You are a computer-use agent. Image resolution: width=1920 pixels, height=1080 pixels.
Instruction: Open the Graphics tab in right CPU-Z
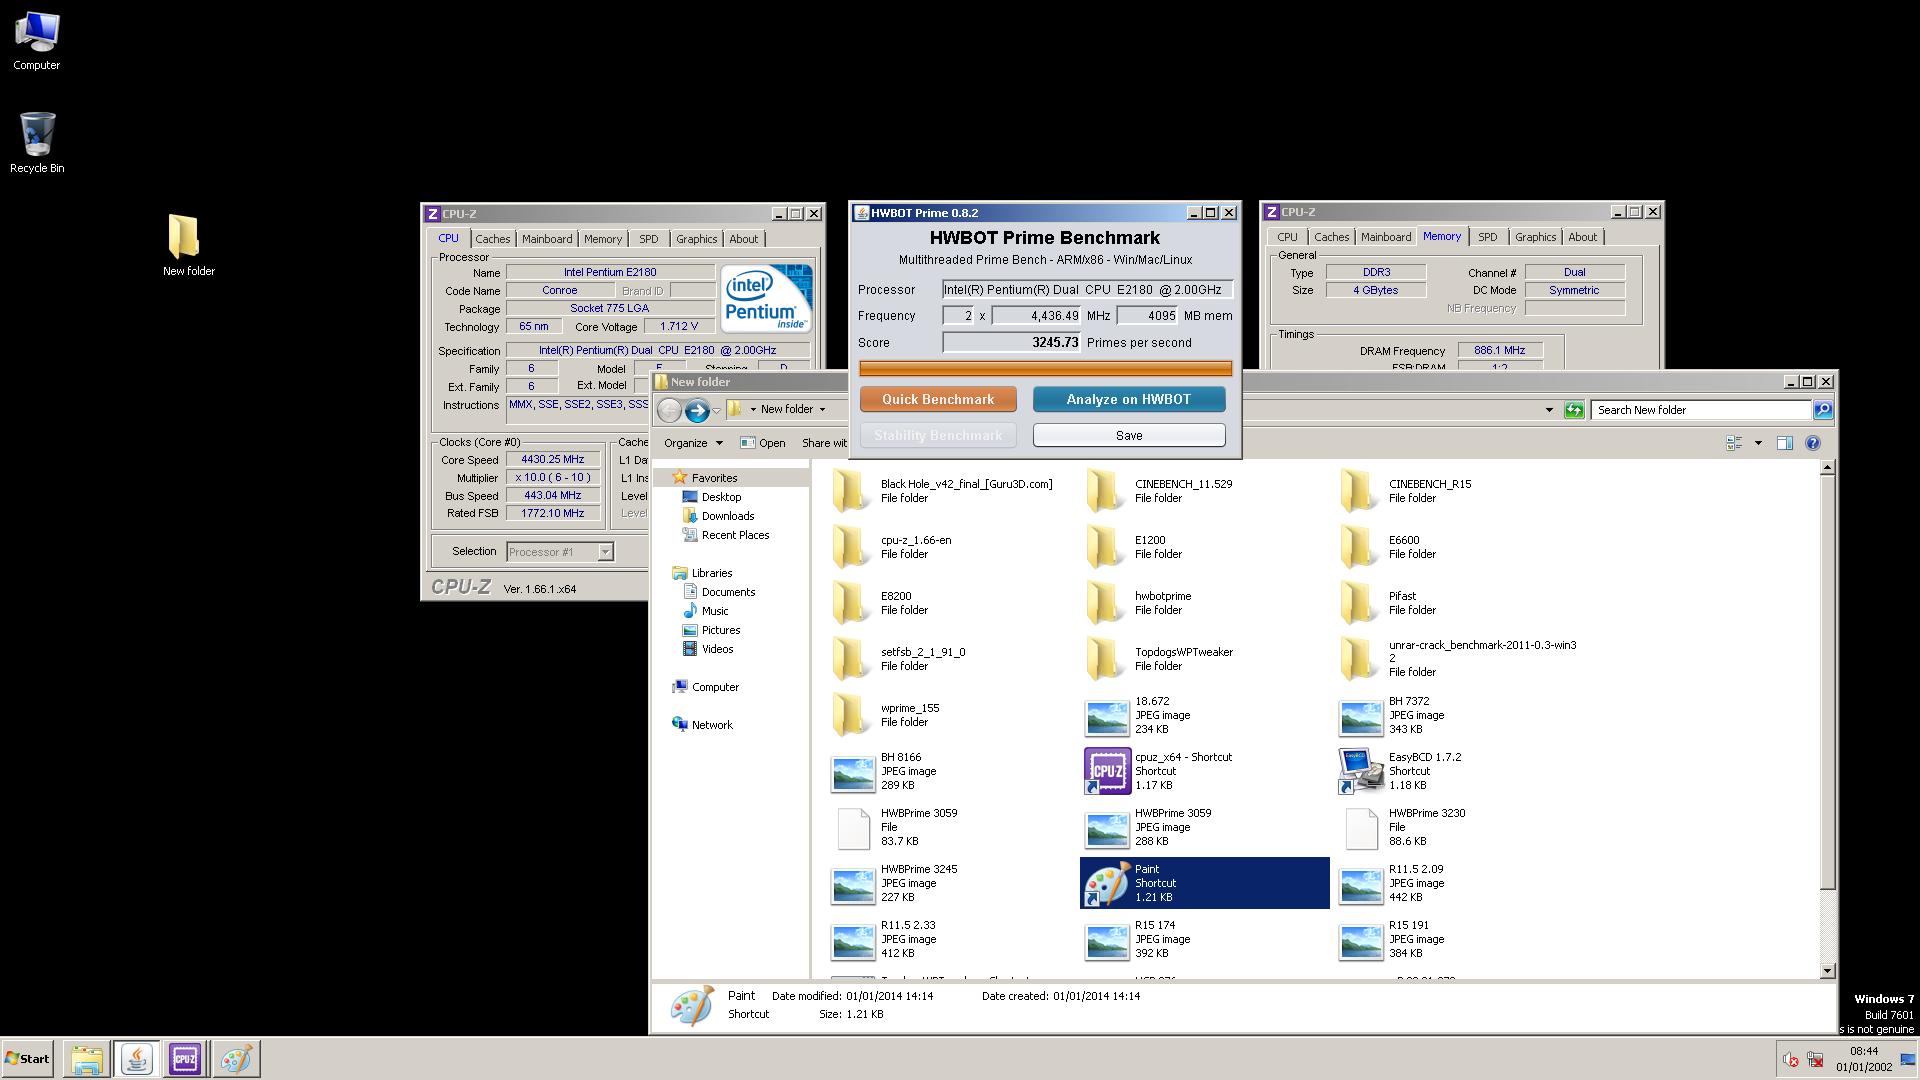coord(1535,237)
